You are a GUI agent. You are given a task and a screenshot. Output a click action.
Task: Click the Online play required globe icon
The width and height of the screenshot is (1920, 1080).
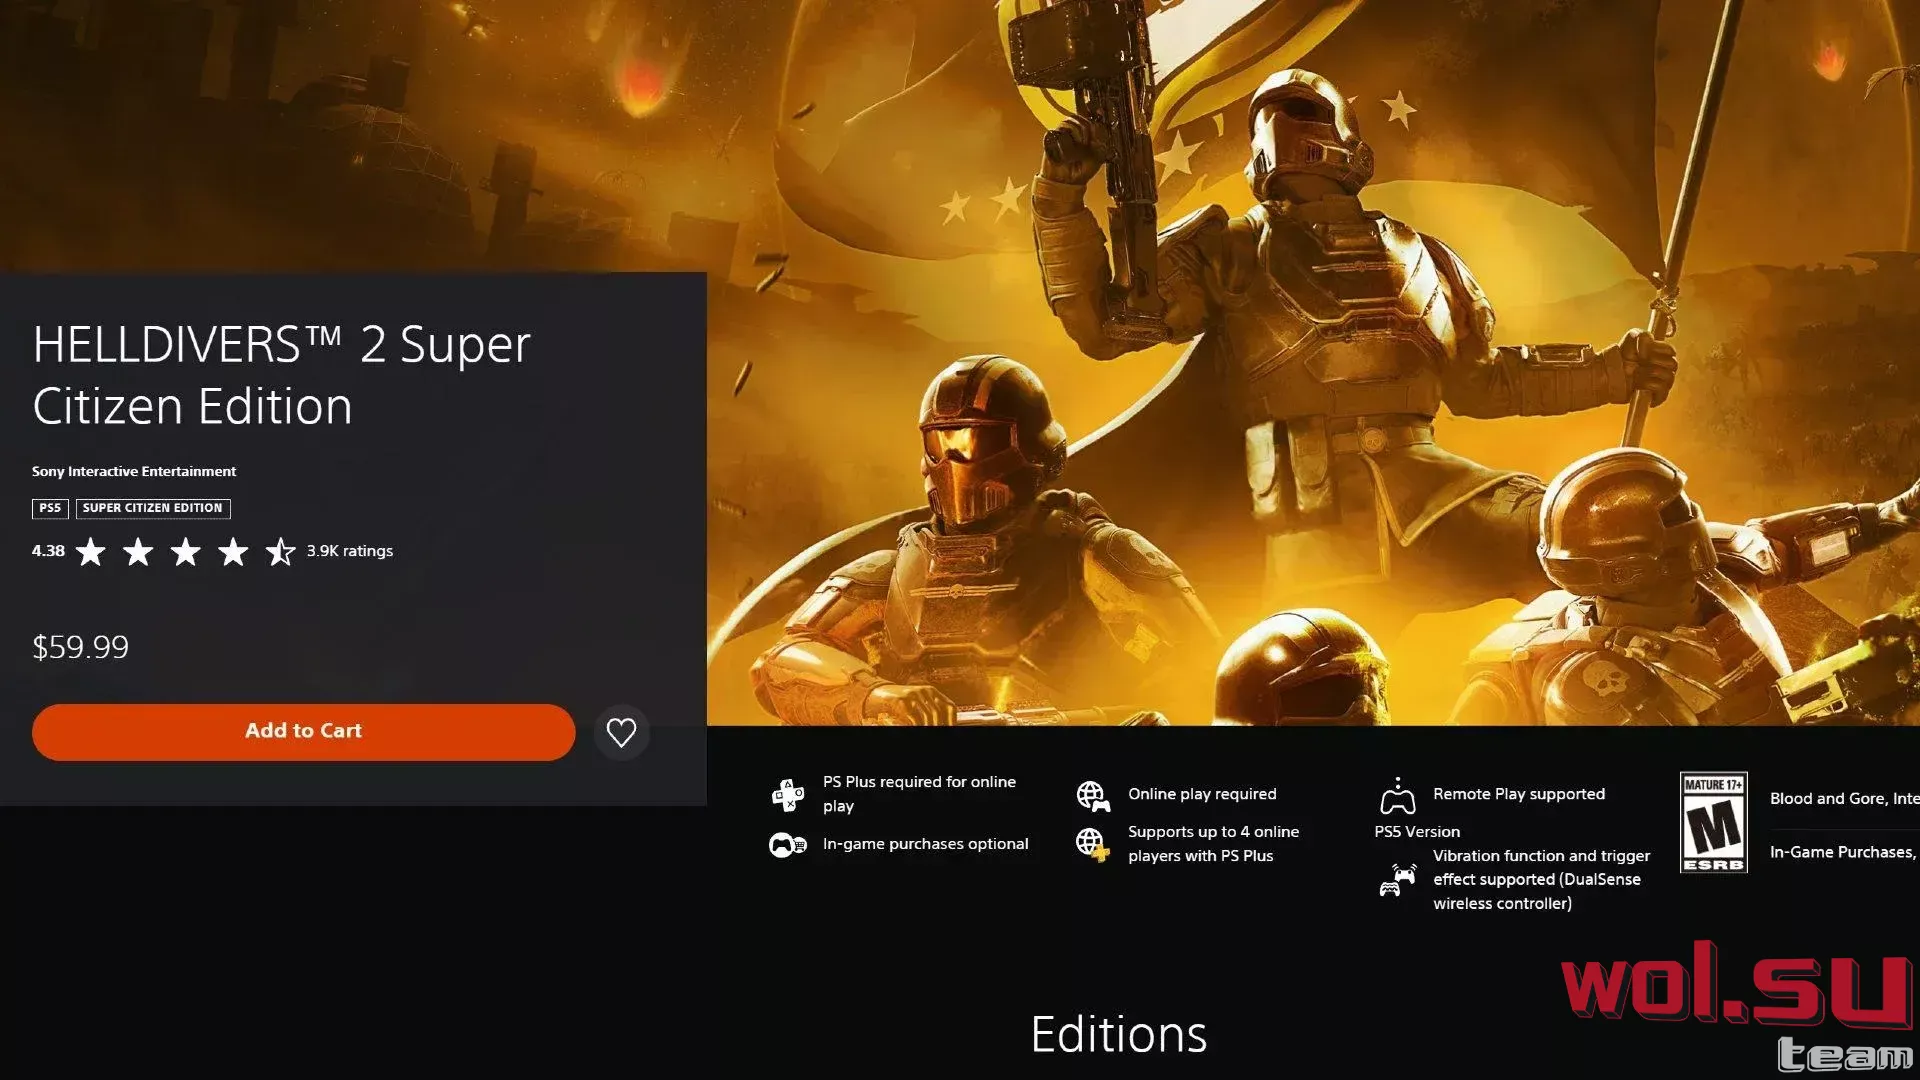pos(1093,796)
